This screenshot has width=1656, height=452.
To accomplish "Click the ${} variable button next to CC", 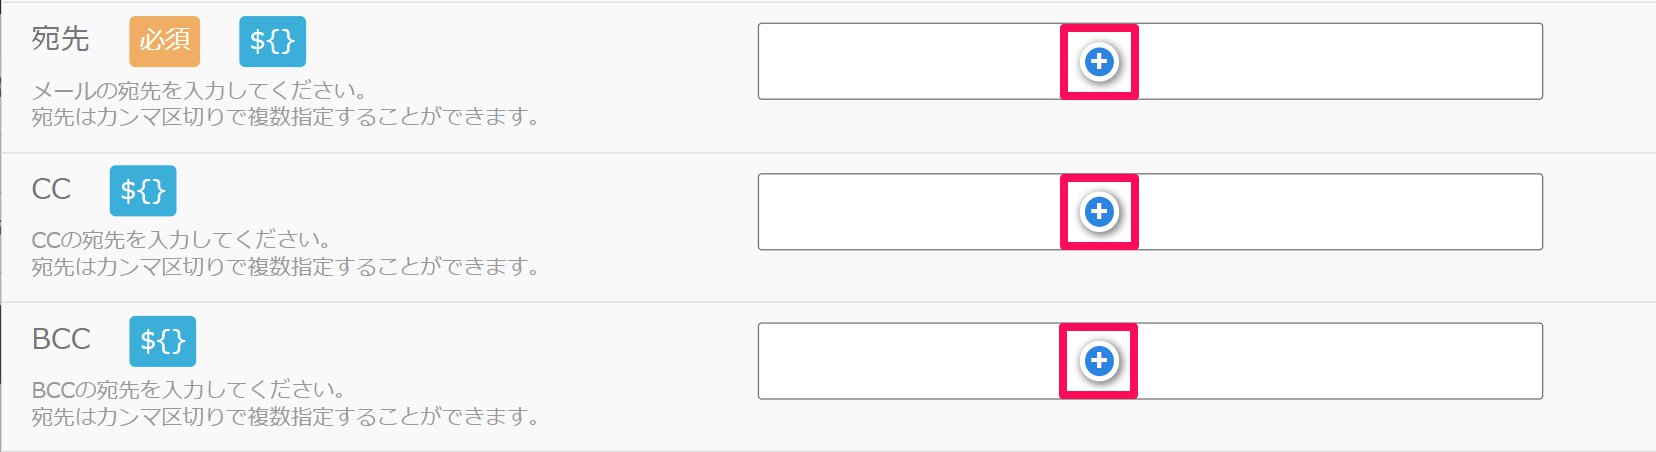I will [143, 191].
